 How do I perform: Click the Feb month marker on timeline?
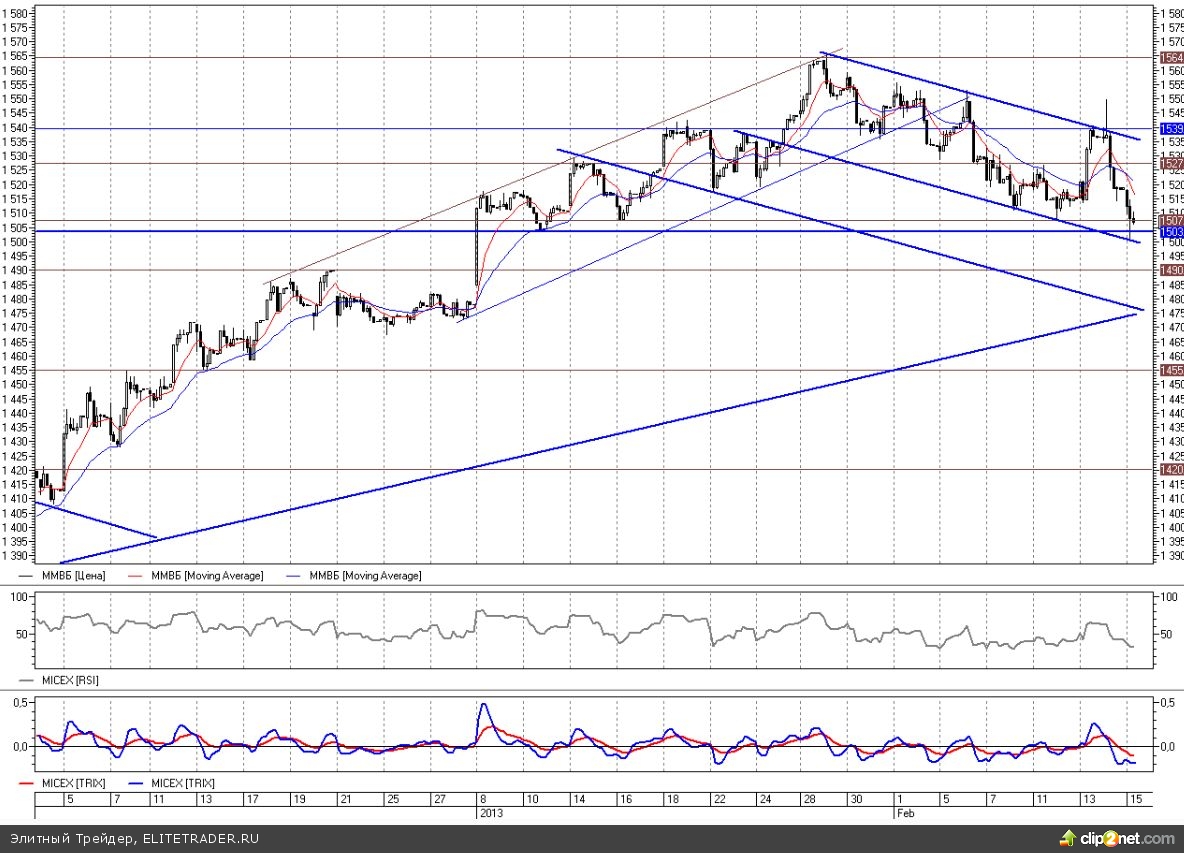tap(902, 813)
